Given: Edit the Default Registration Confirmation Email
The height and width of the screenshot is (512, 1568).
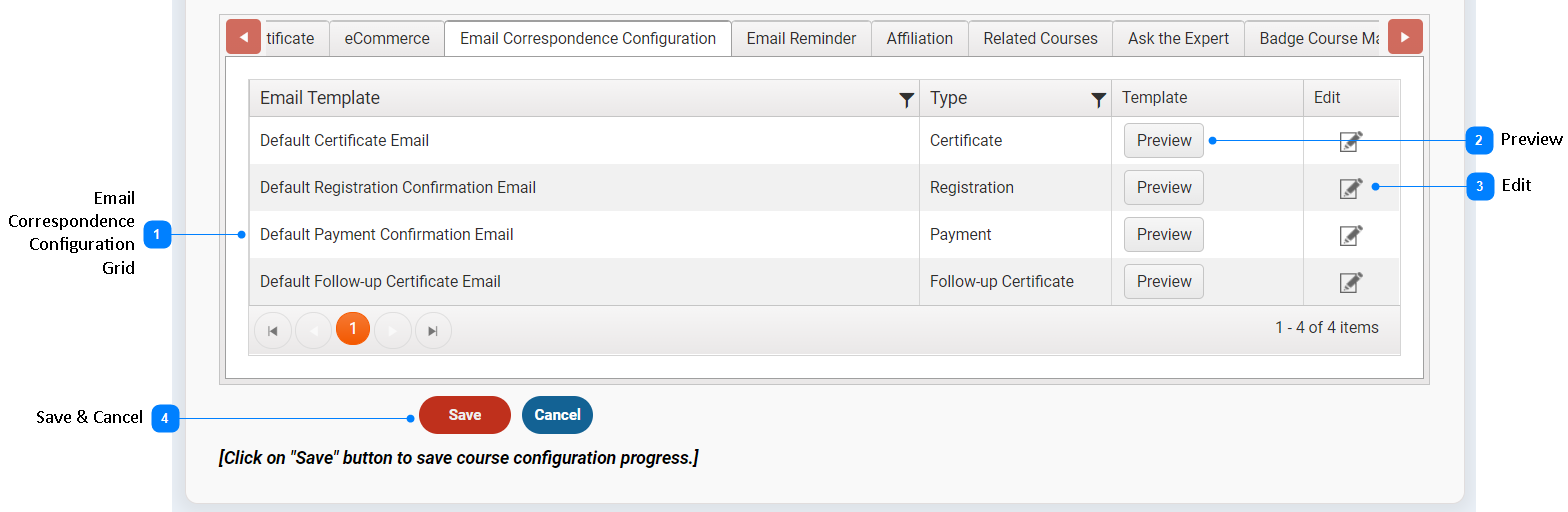Looking at the screenshot, I should (x=1351, y=188).
